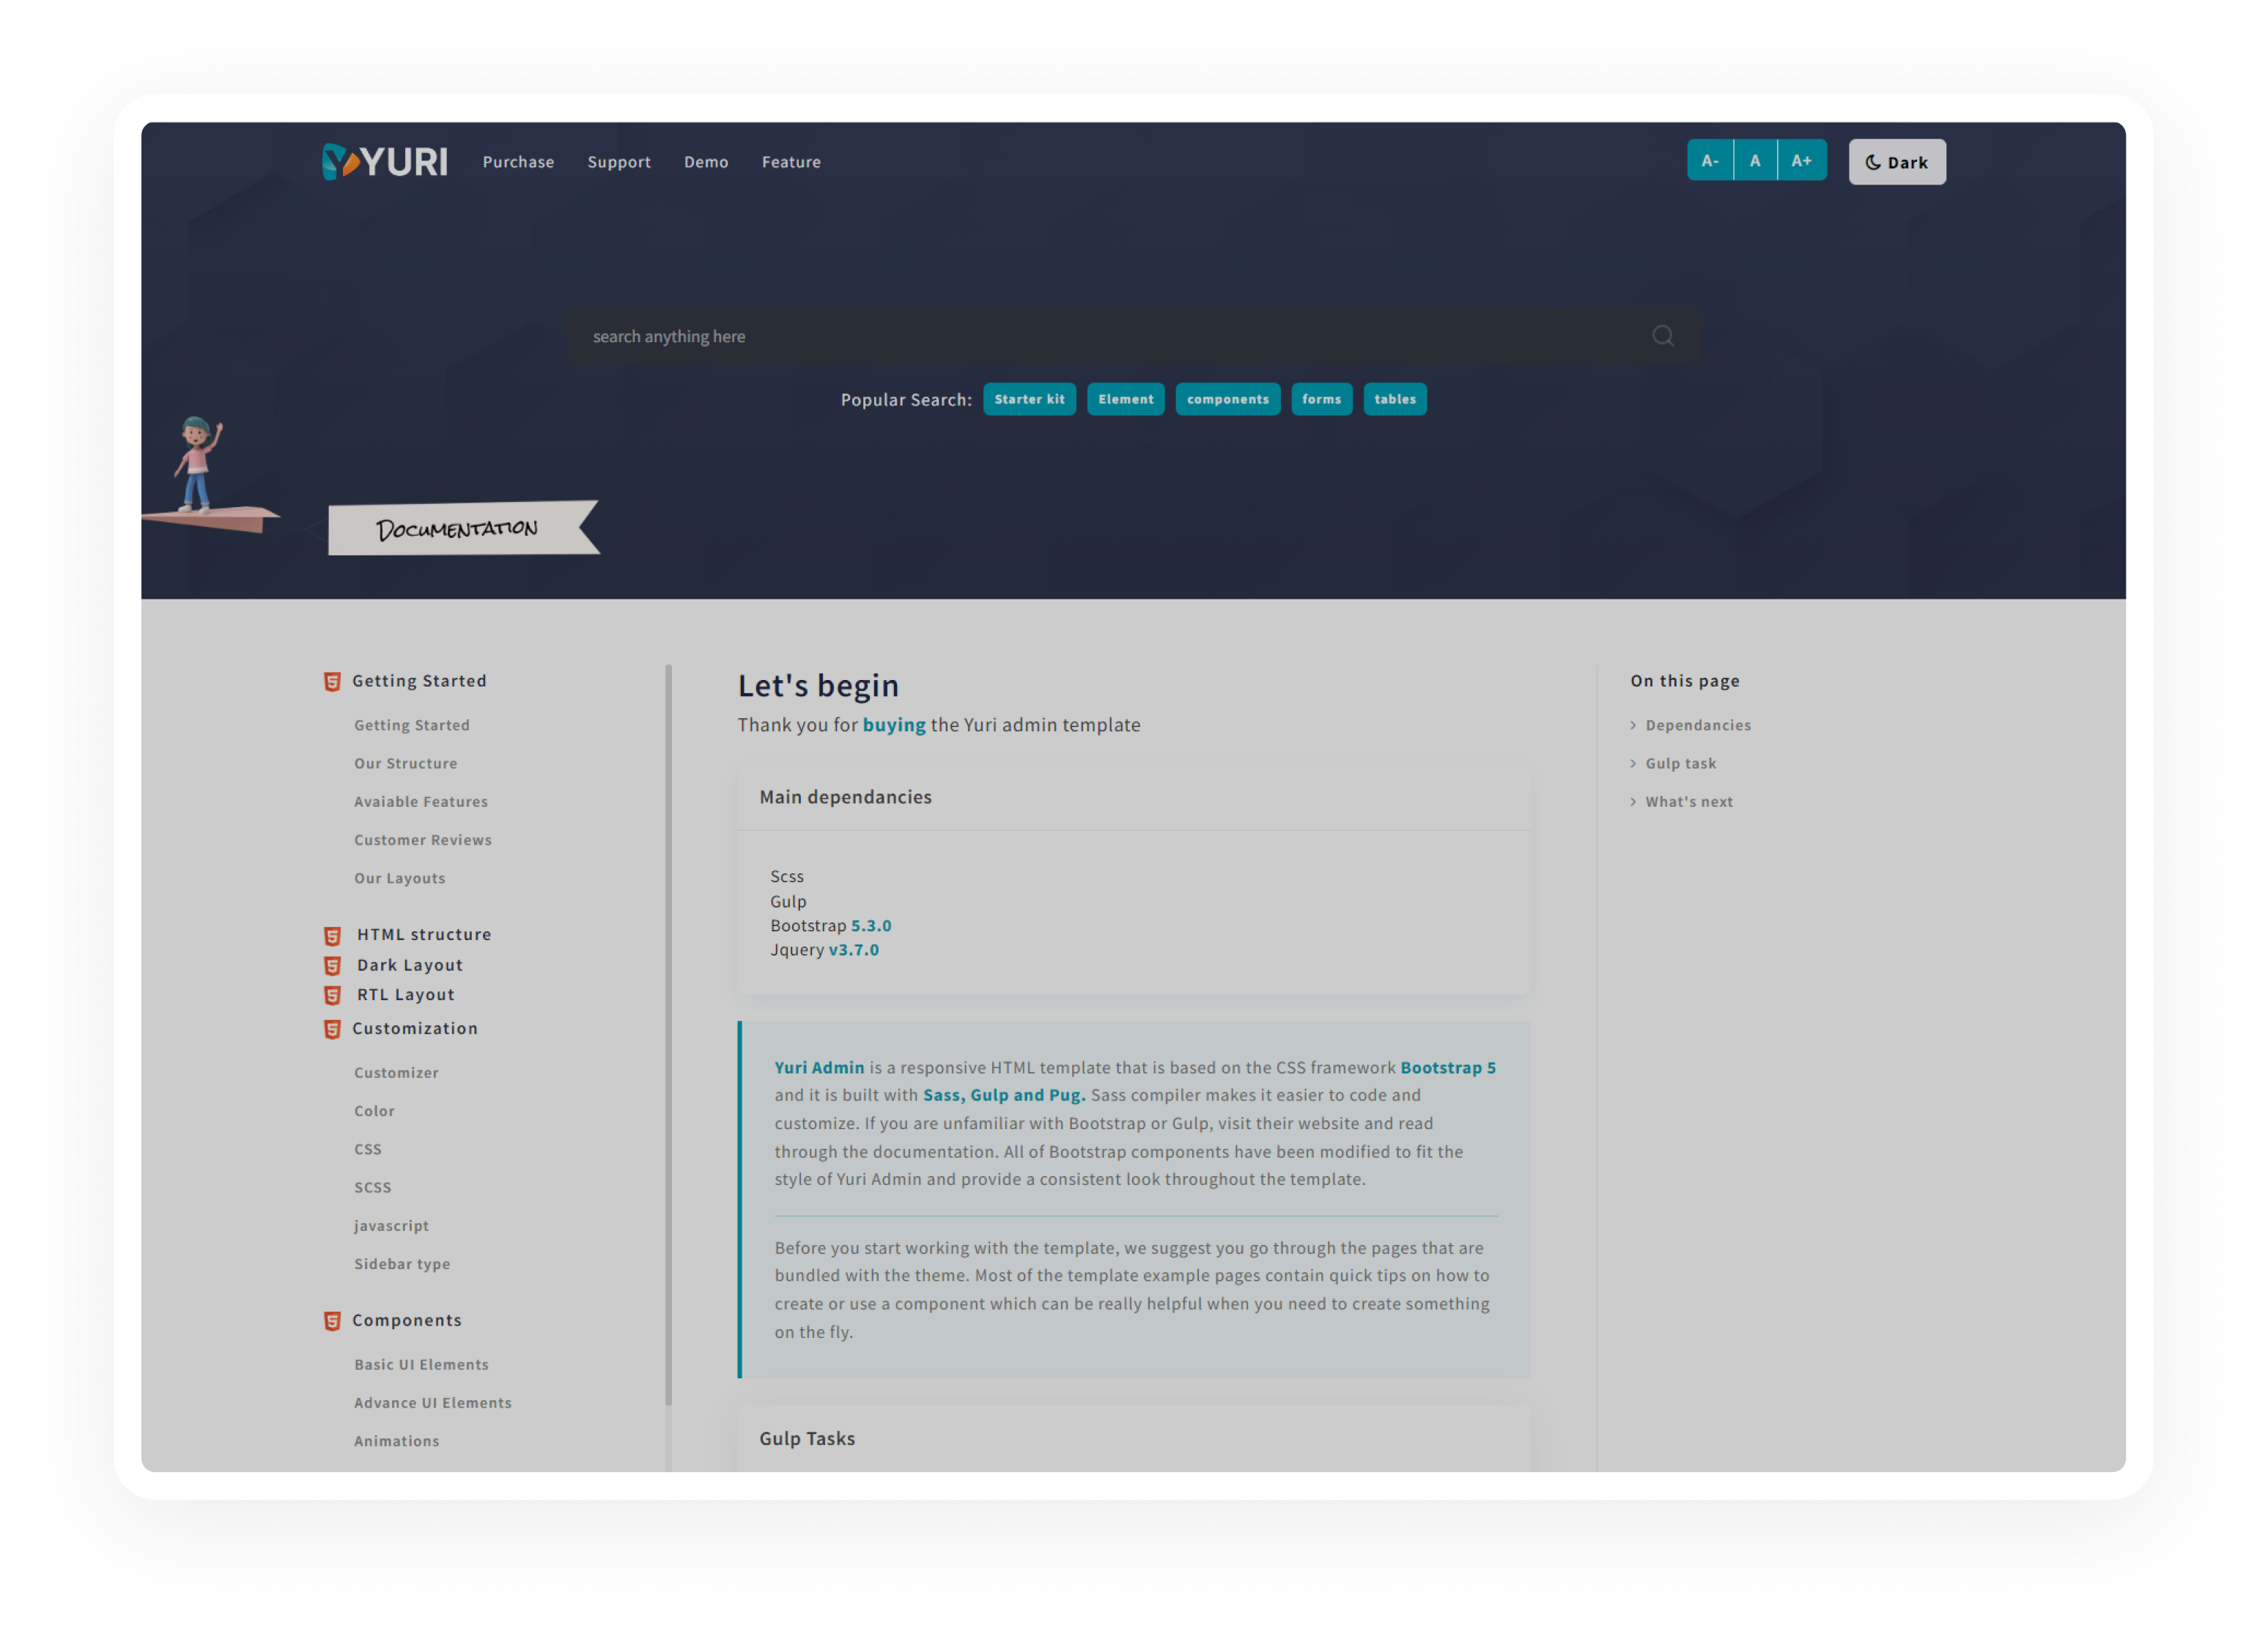Select the forms popular search tag

[1321, 399]
